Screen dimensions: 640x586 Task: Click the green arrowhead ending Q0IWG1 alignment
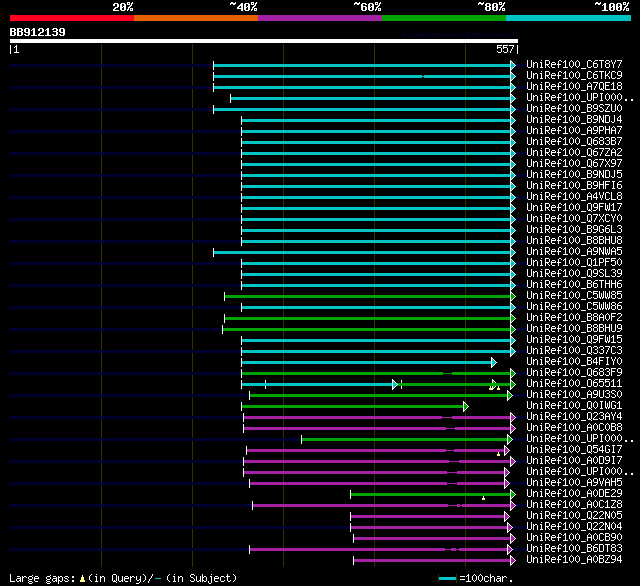(x=466, y=406)
